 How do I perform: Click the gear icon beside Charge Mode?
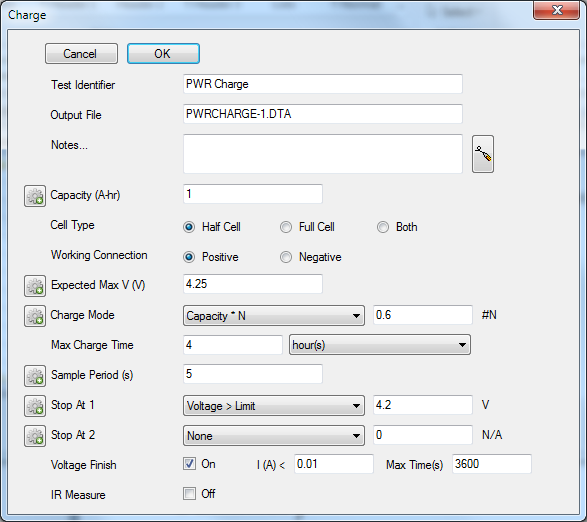click(35, 316)
